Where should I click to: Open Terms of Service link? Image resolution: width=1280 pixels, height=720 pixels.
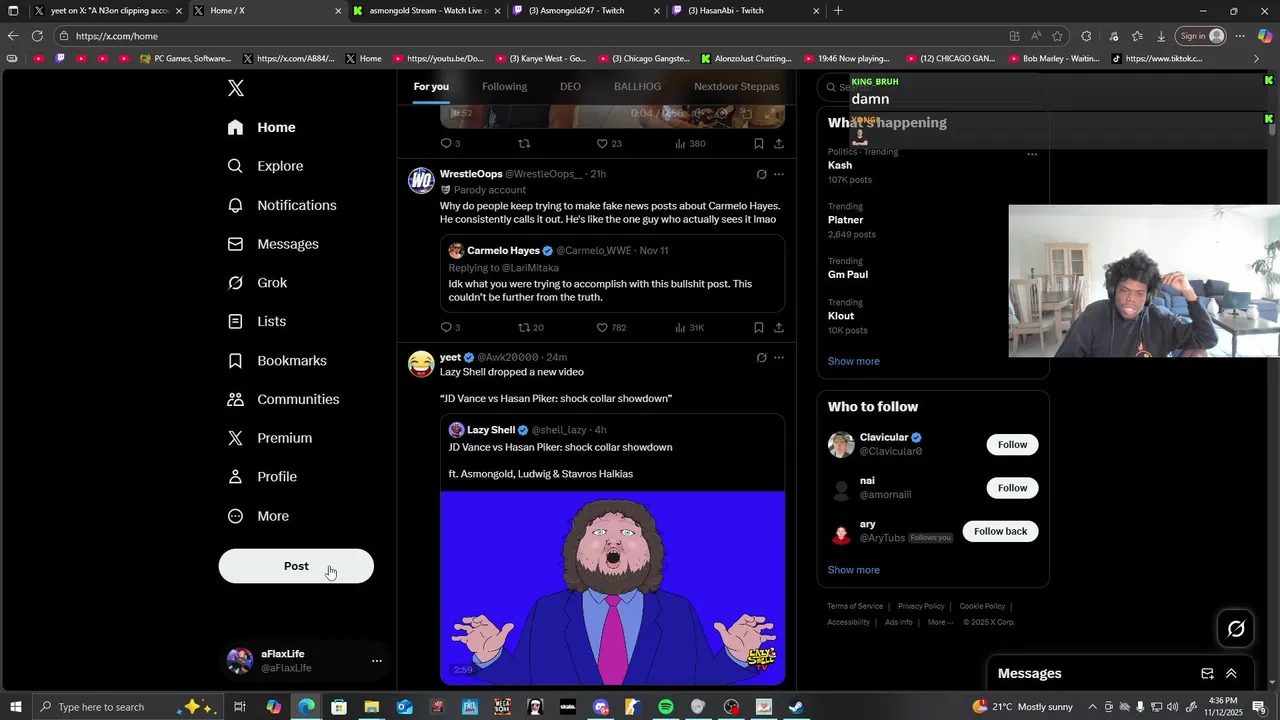pos(855,606)
